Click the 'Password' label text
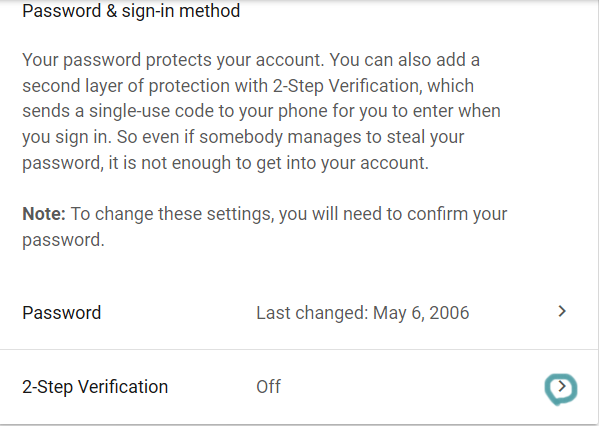 coord(62,313)
